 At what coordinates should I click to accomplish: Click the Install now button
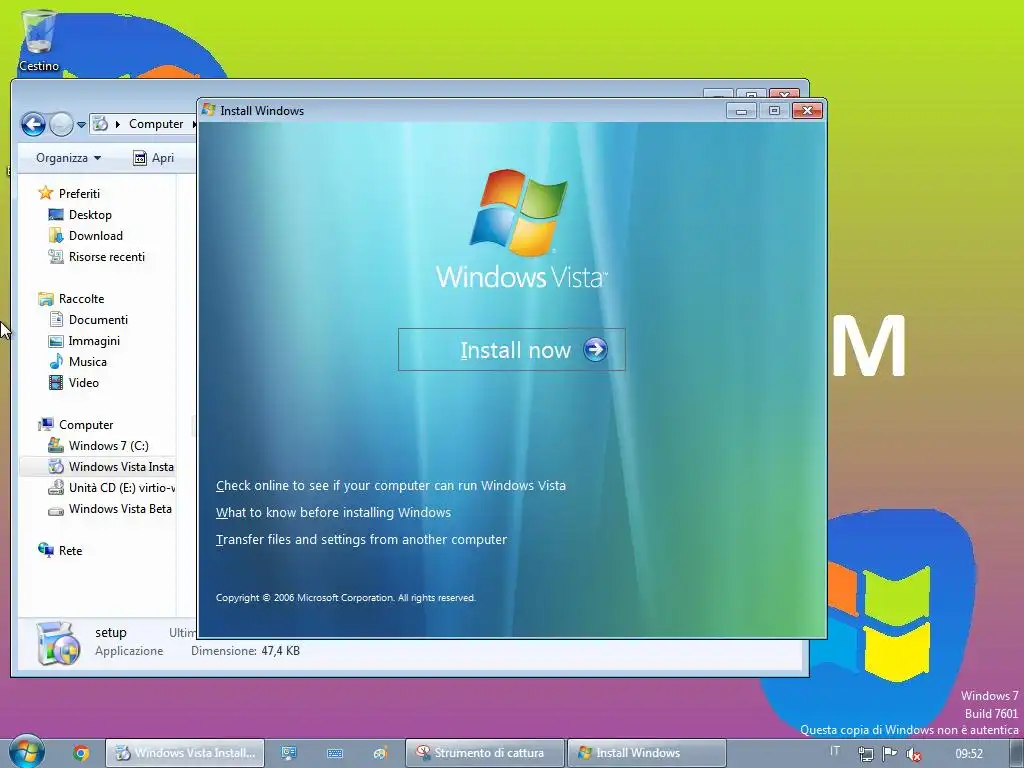(x=511, y=350)
